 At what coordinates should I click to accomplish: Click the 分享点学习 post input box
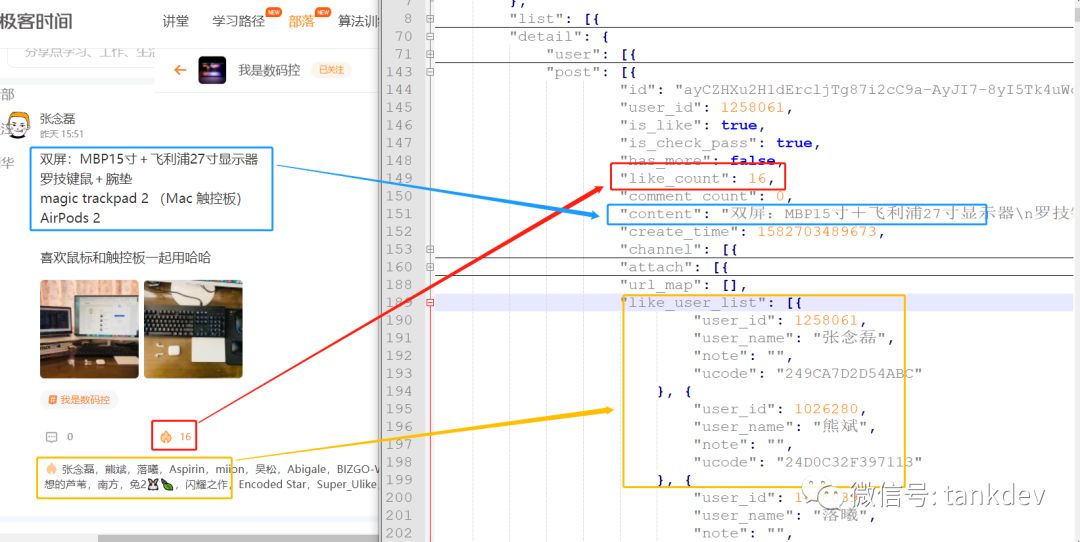click(x=83, y=54)
